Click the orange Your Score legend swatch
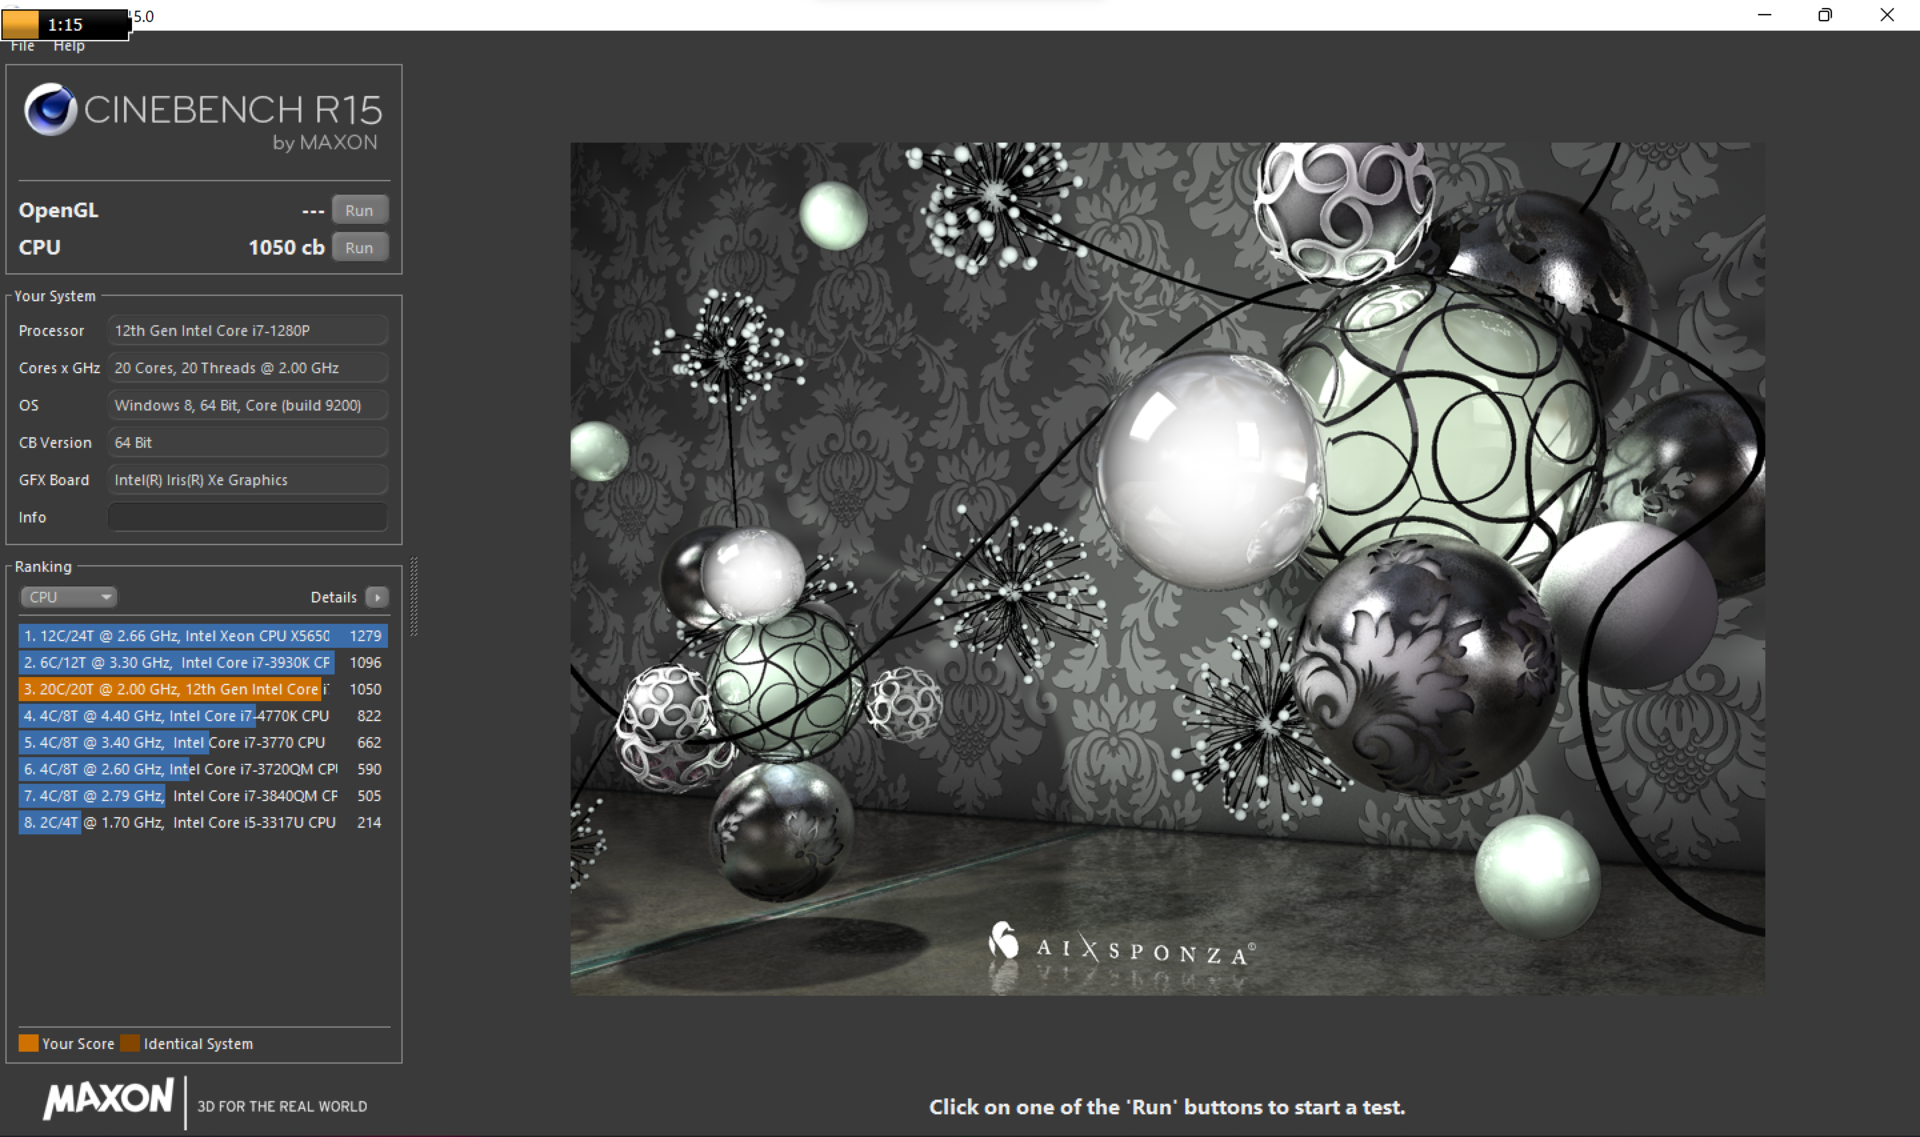The height and width of the screenshot is (1137, 1920). (x=28, y=1043)
